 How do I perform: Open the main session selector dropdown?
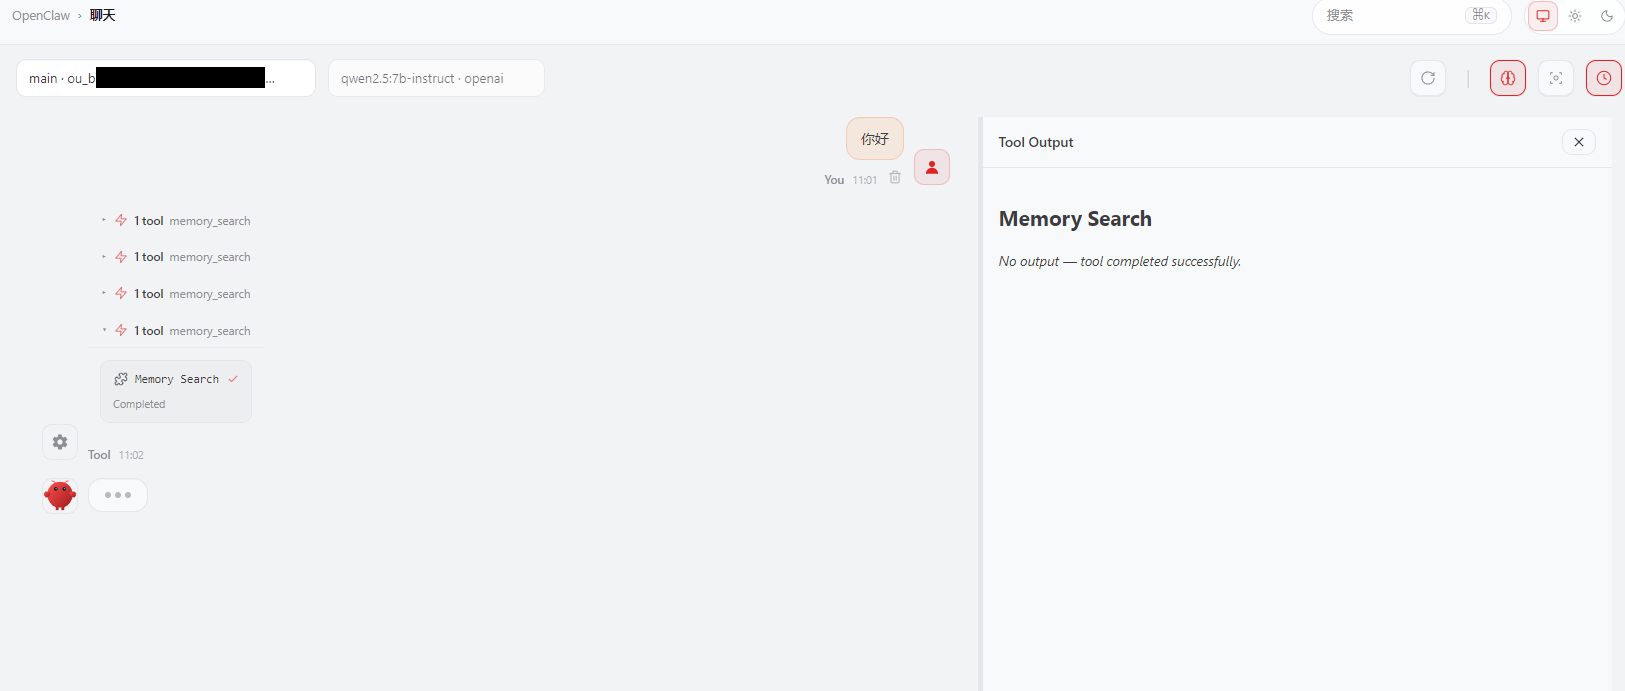(166, 78)
